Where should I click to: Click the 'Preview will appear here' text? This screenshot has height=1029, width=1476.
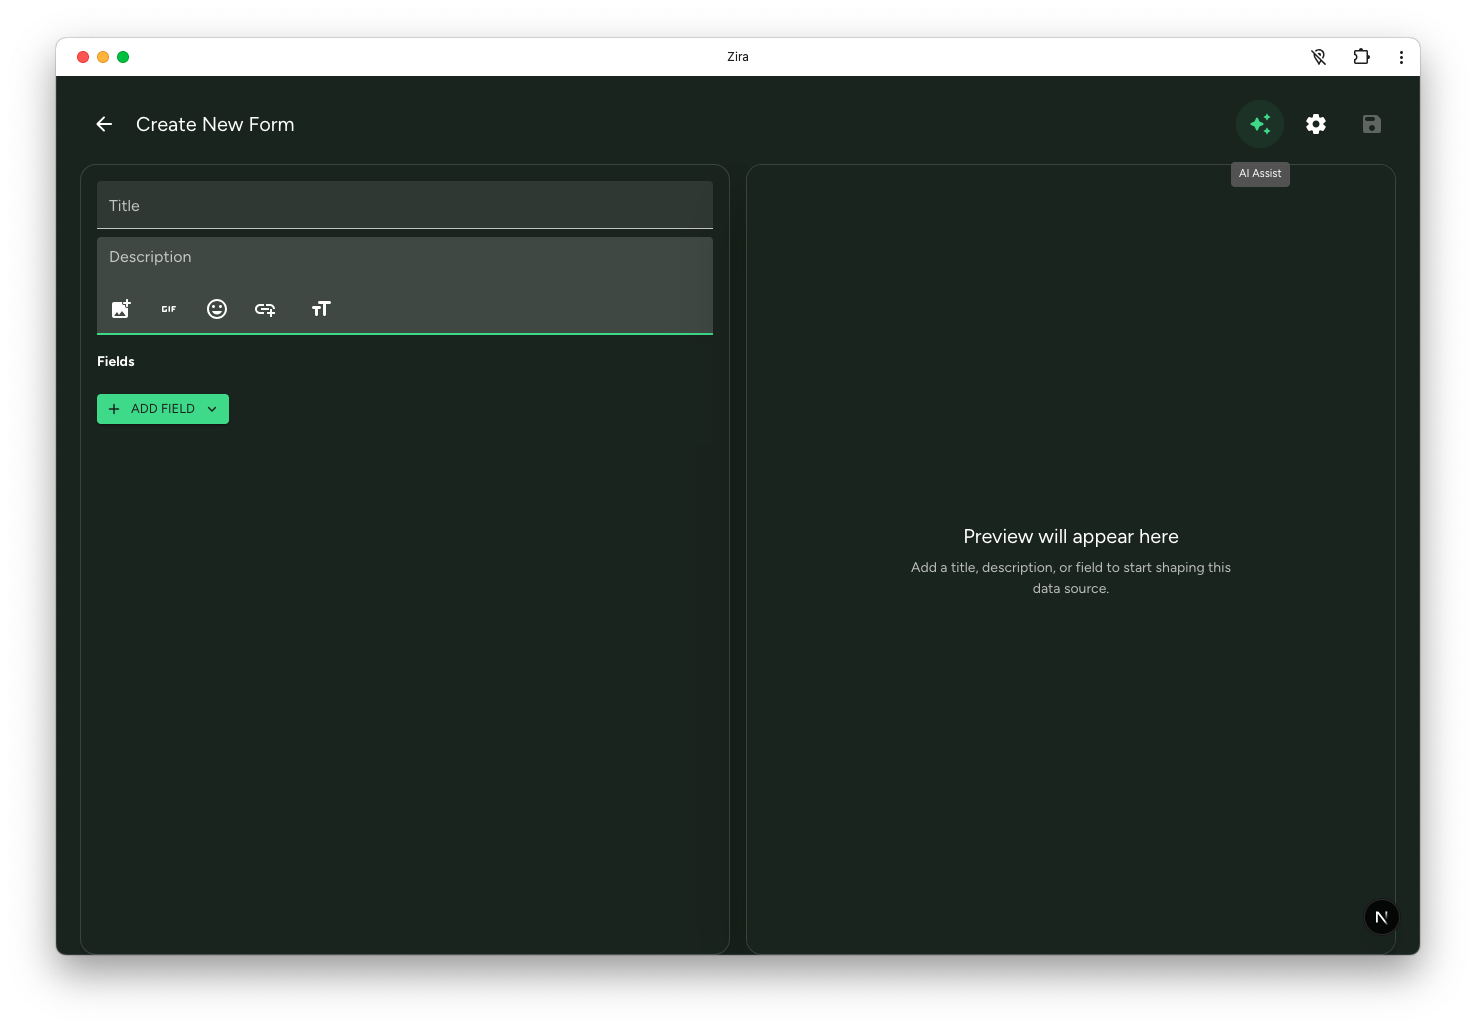pos(1071,537)
